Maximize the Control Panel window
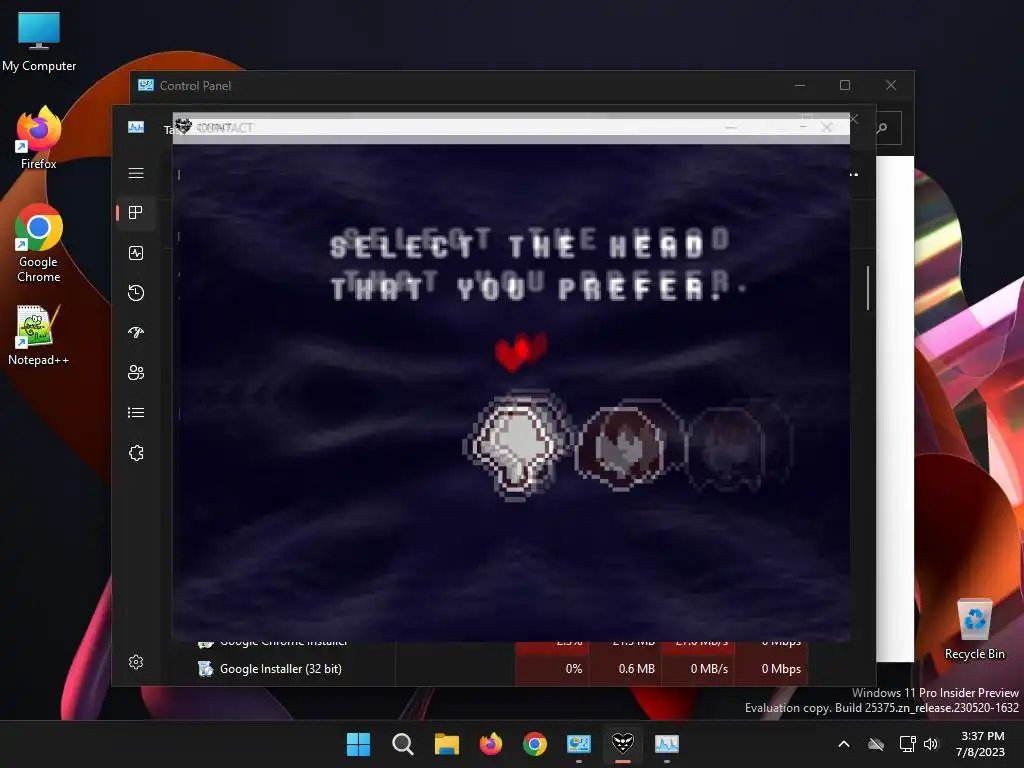This screenshot has width=1024, height=768. point(845,86)
